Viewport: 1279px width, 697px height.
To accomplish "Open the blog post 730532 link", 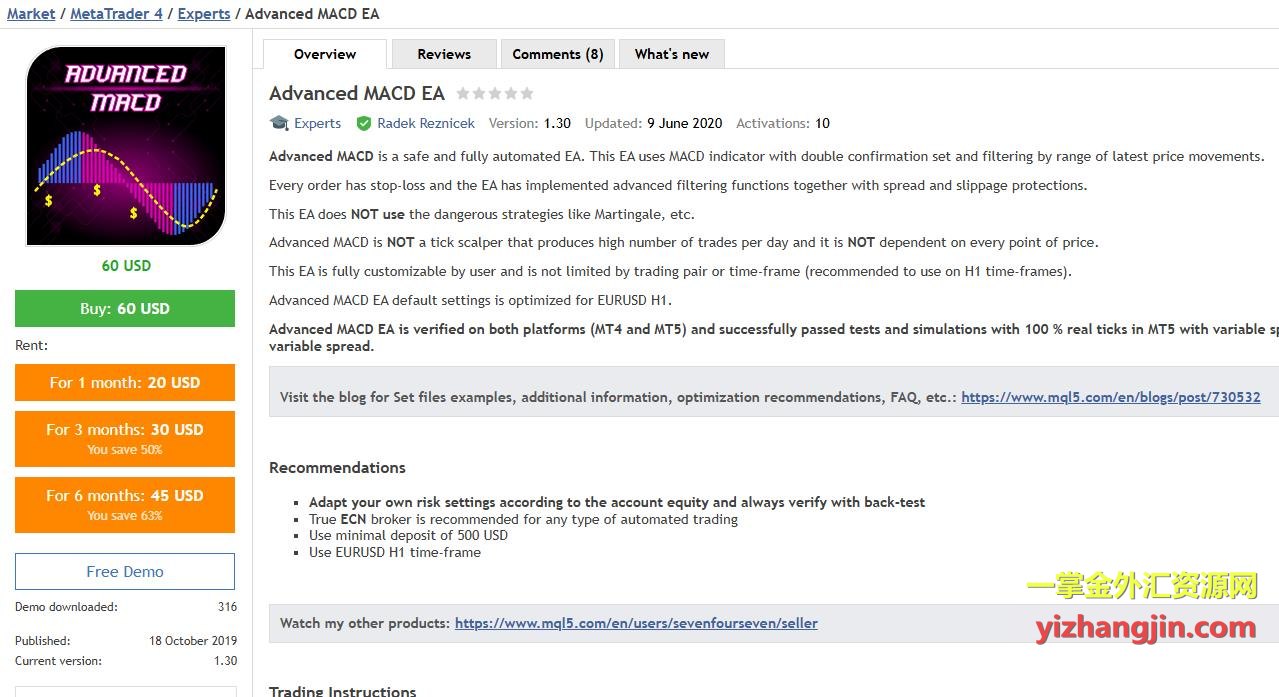I will [1110, 397].
